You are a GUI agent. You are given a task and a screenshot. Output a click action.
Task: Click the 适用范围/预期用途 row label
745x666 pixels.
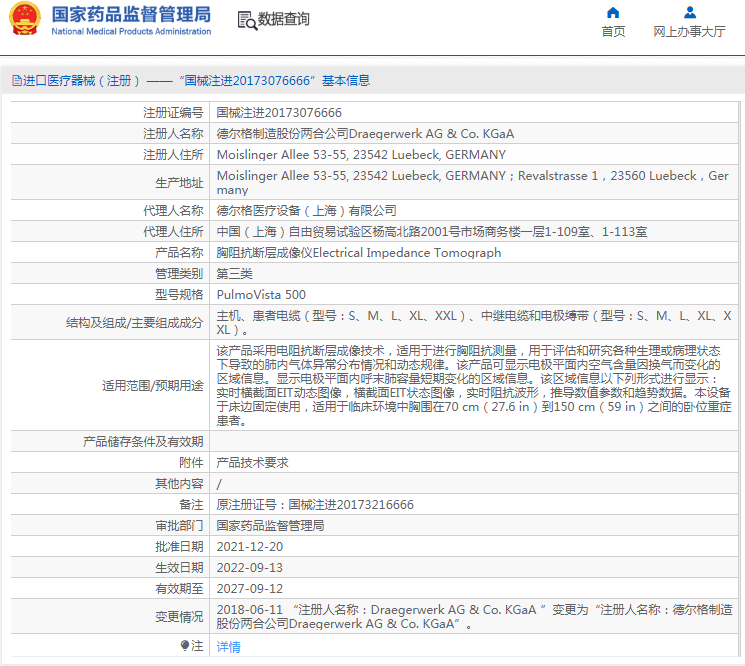click(153, 385)
